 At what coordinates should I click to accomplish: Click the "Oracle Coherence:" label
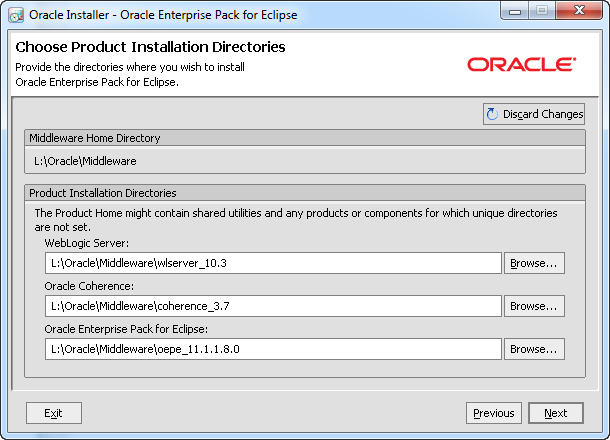[89, 286]
